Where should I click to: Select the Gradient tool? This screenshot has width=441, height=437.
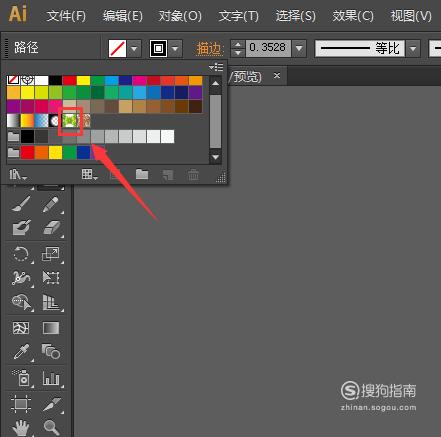coord(51,328)
